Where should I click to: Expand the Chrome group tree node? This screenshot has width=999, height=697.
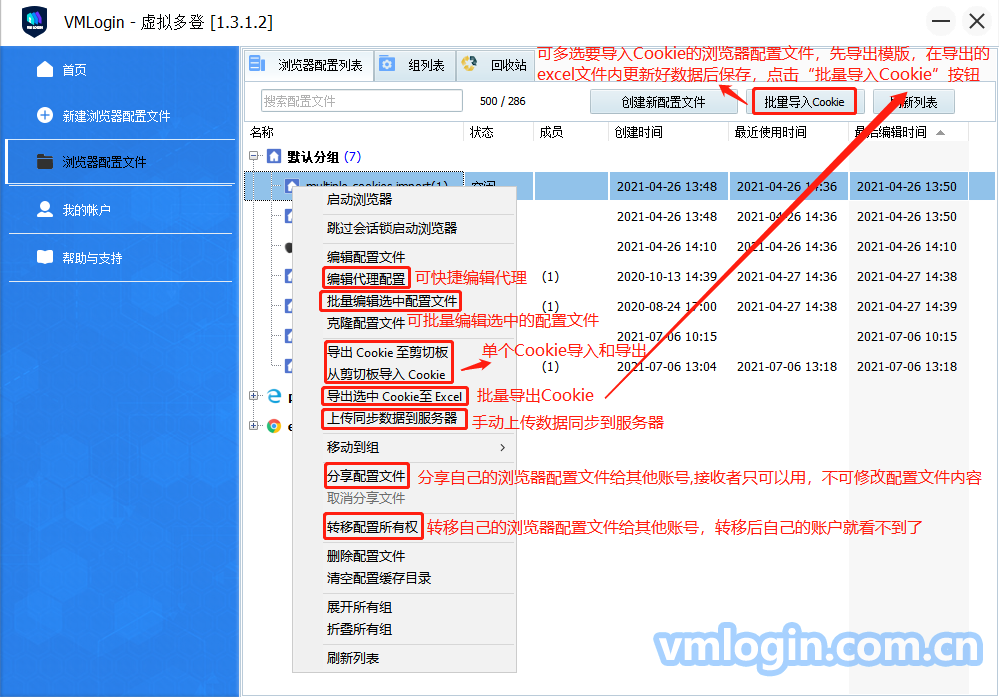[254, 426]
